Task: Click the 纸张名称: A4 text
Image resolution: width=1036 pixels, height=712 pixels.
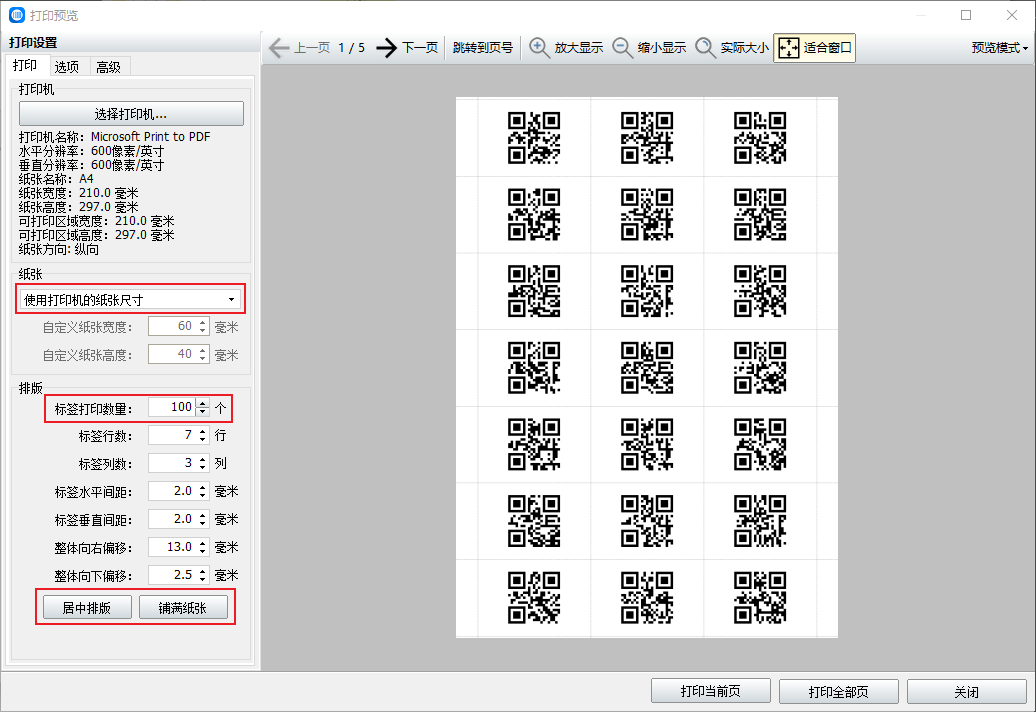Action: 56,179
